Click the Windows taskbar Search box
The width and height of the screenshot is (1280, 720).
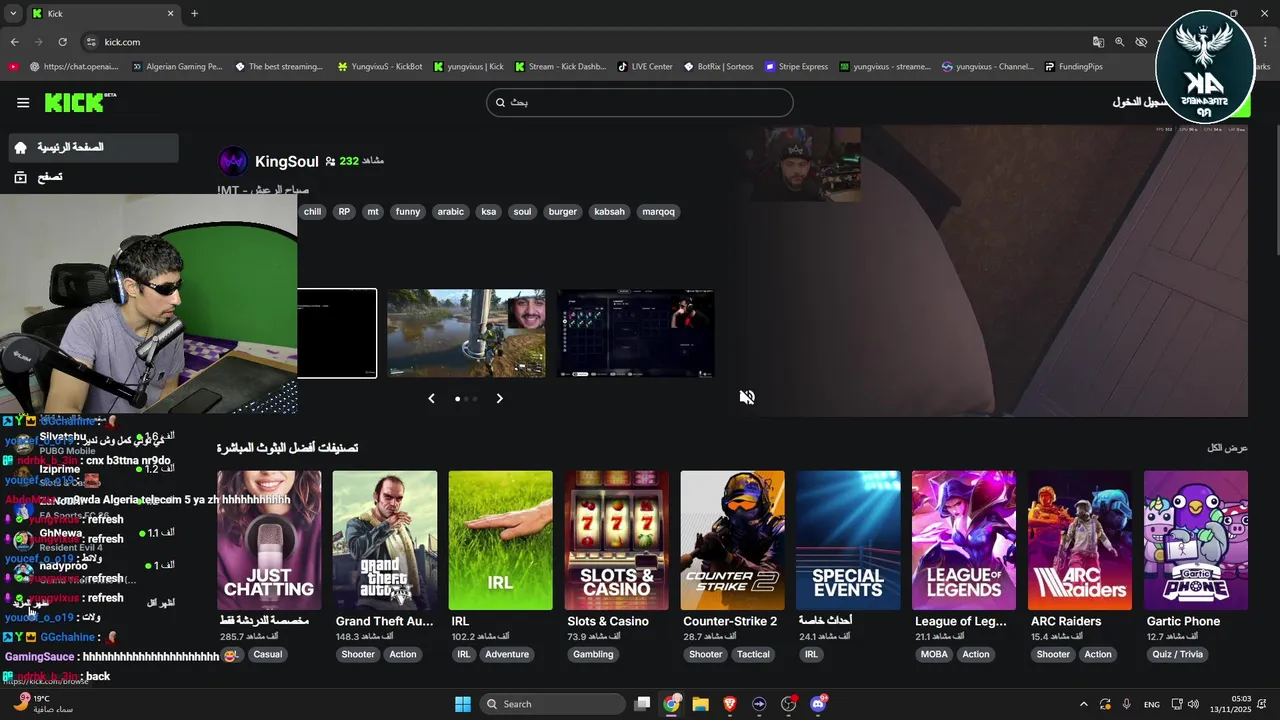552,704
